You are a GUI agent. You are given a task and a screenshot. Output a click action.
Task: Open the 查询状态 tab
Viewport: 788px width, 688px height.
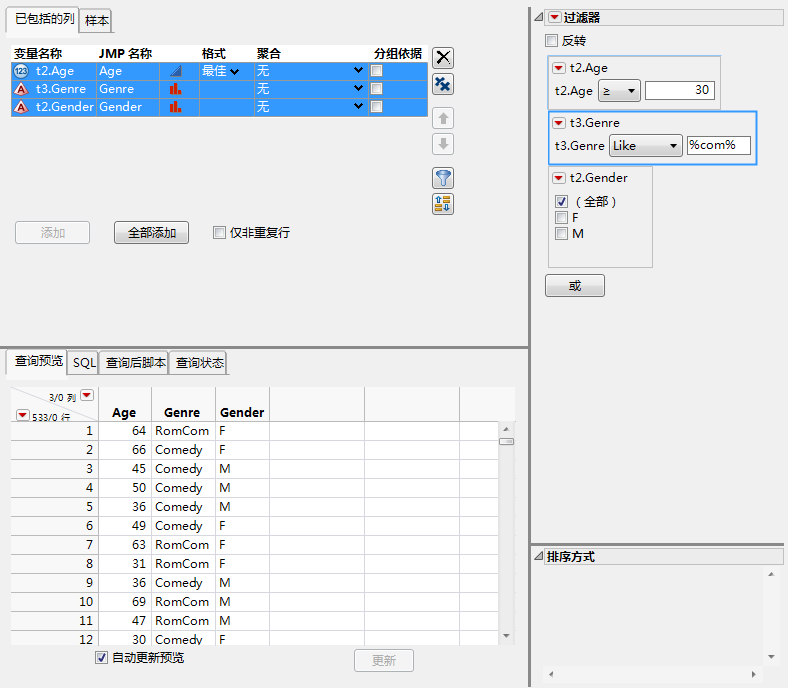click(x=199, y=363)
